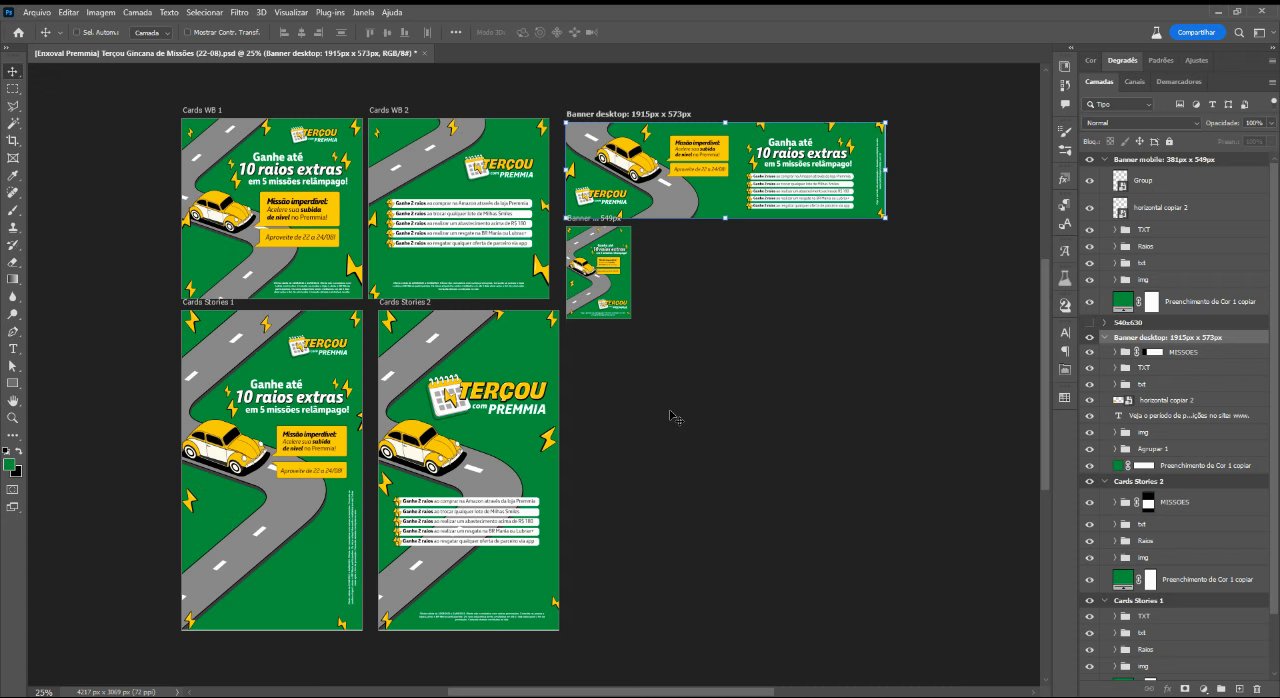Select the Gradient tool
Screen dimensions: 1280x698
pyautogui.click(x=13, y=279)
